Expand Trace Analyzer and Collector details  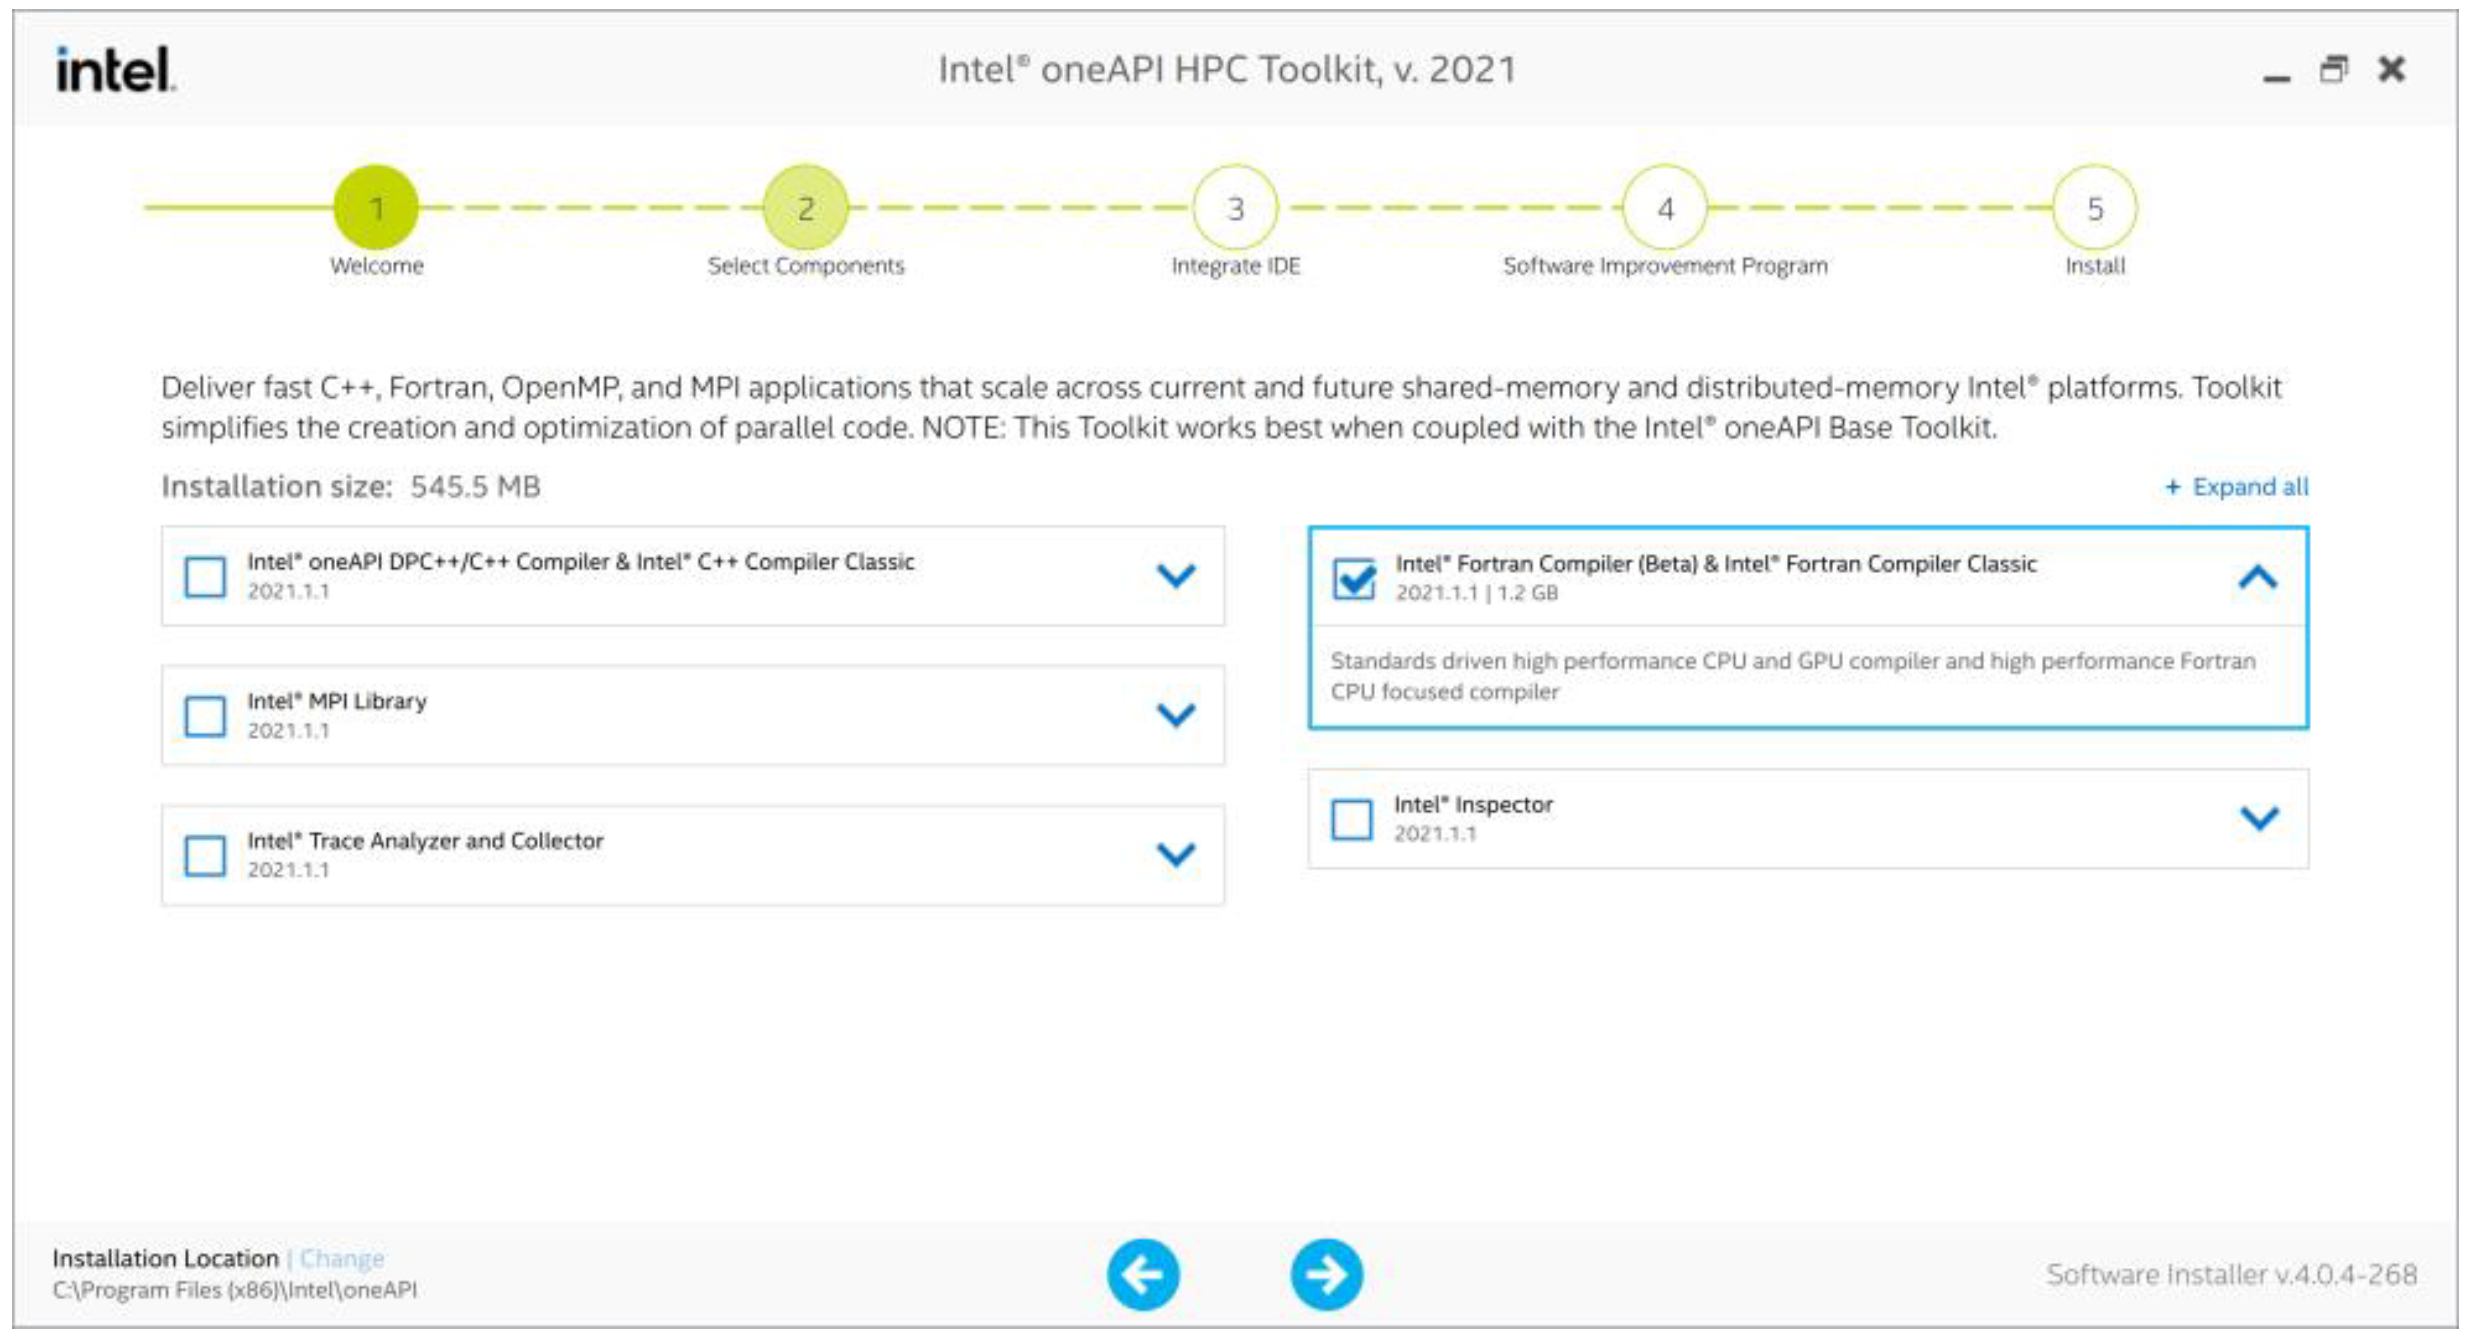(1176, 854)
